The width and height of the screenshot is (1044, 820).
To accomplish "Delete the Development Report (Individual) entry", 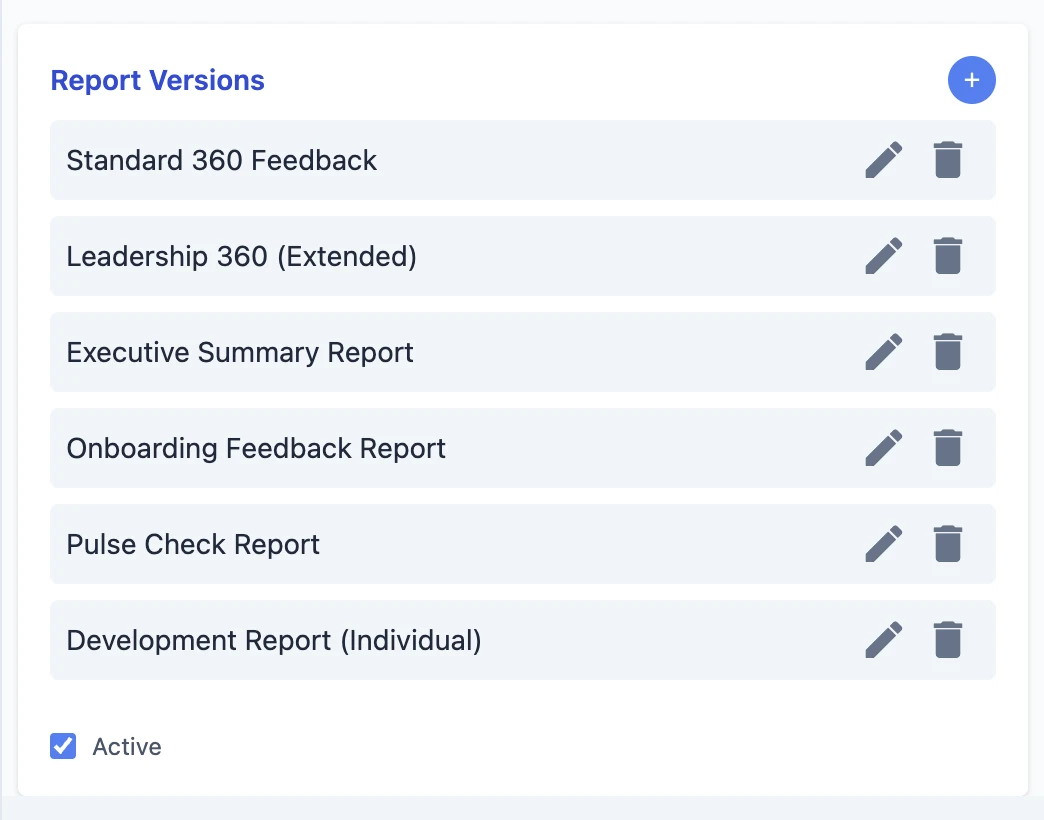I will click(947, 640).
